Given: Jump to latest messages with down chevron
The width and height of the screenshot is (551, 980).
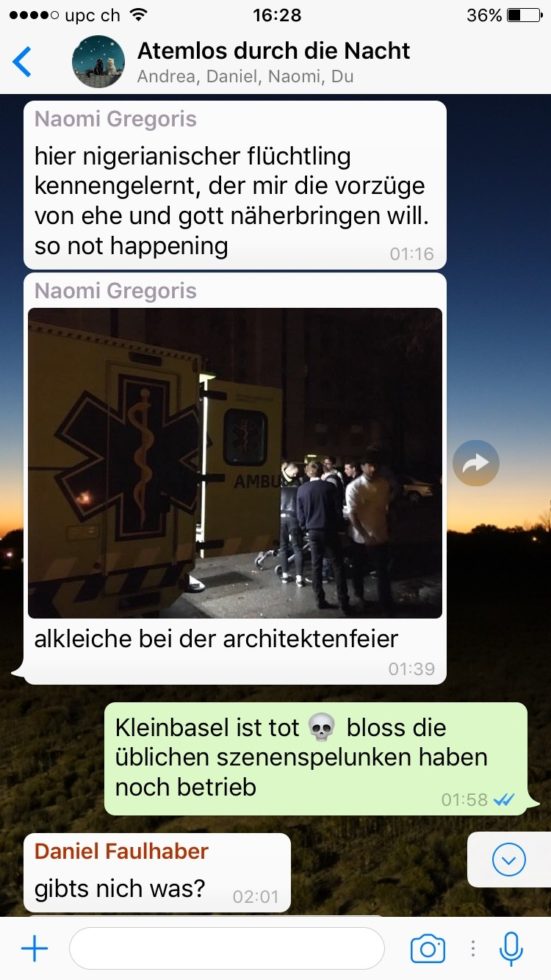Looking at the screenshot, I should pos(509,860).
